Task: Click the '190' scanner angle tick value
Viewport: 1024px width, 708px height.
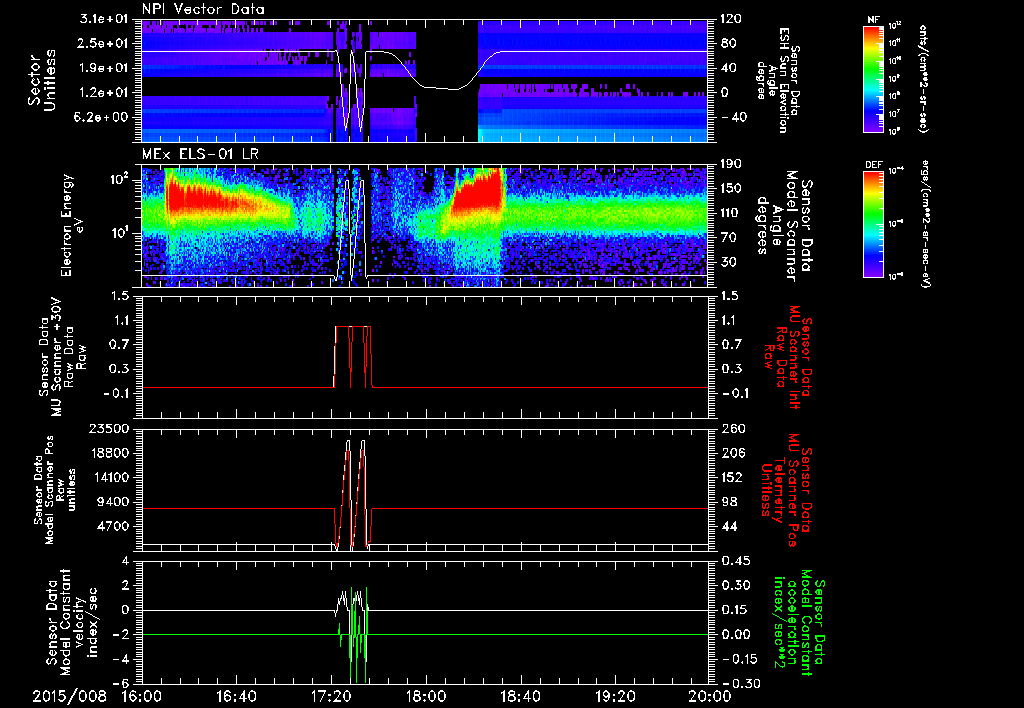Action: tap(732, 164)
